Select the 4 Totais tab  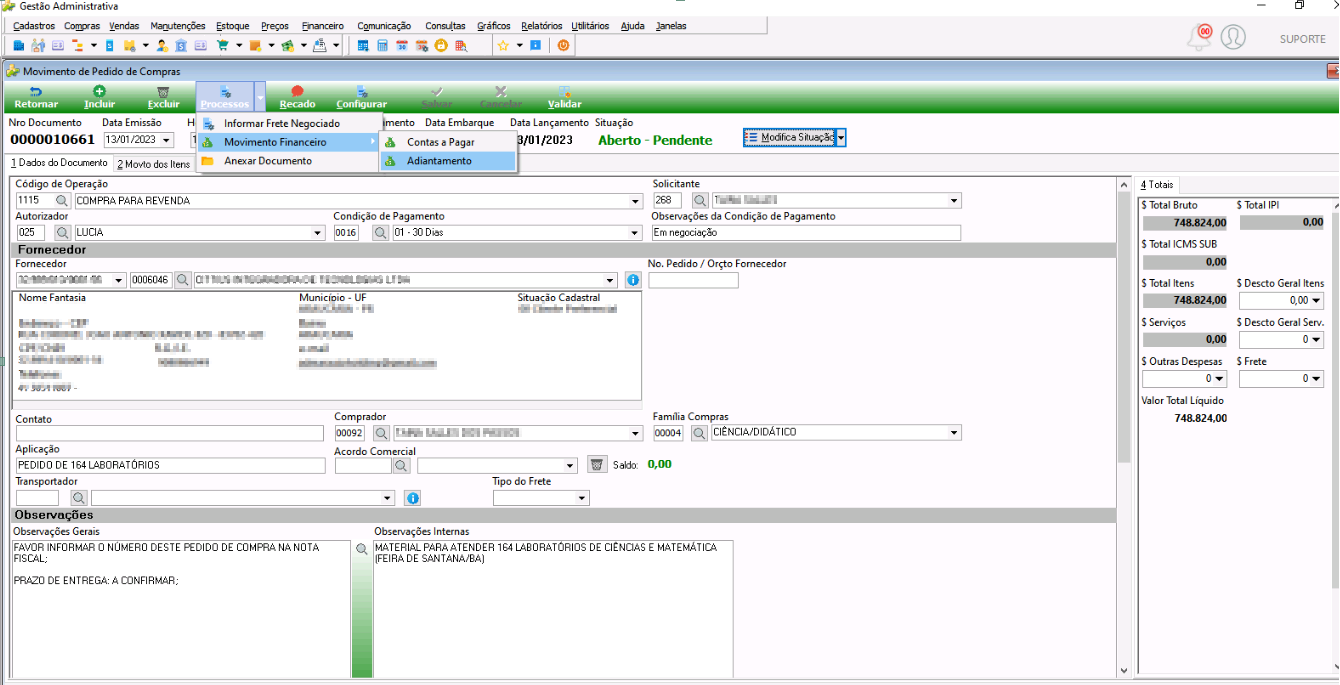tap(1158, 185)
